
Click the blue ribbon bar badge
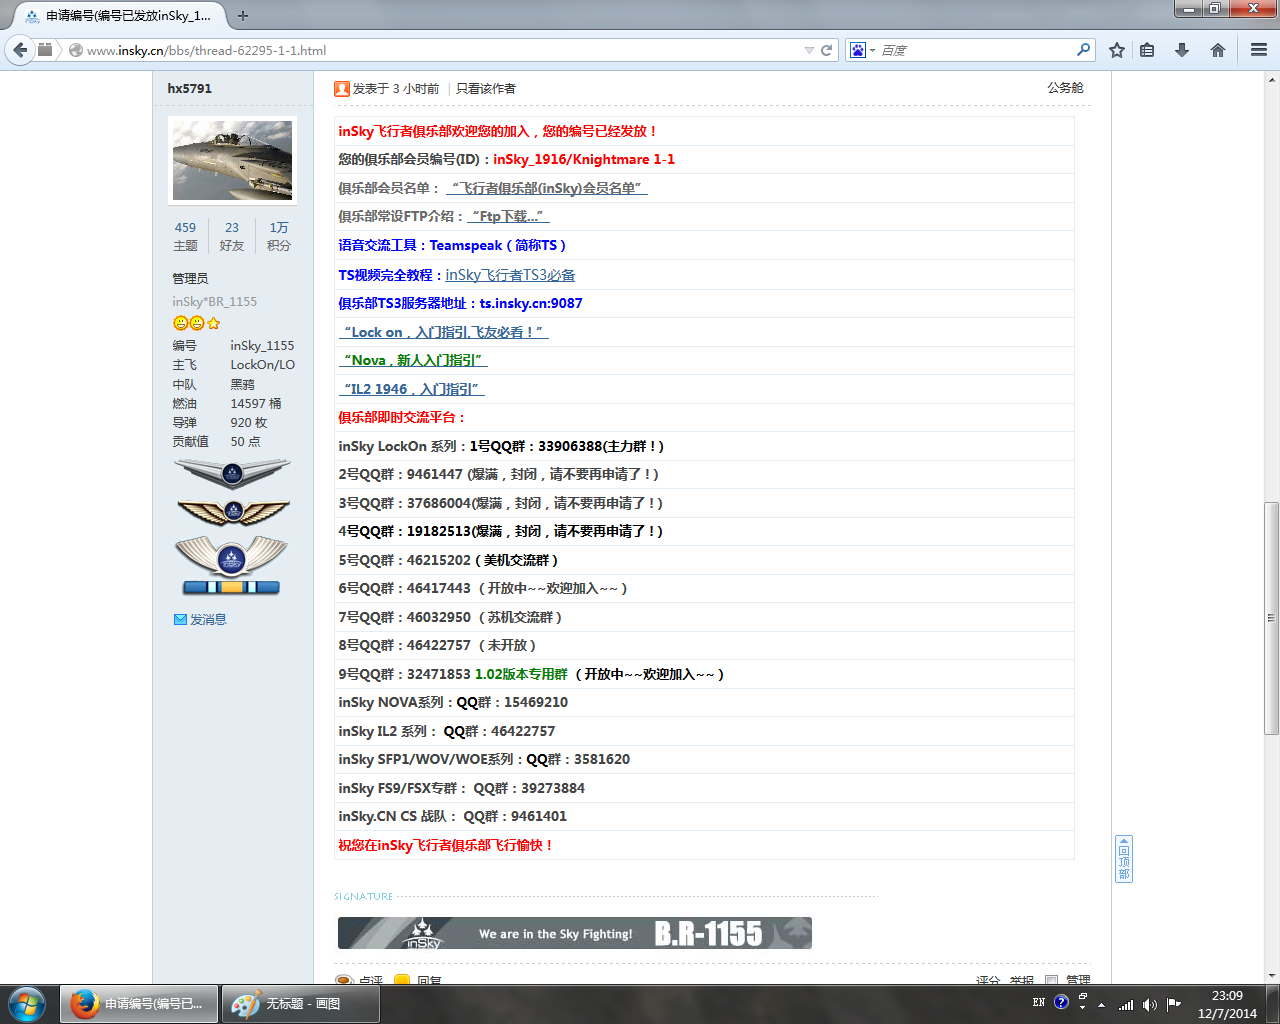click(x=231, y=588)
